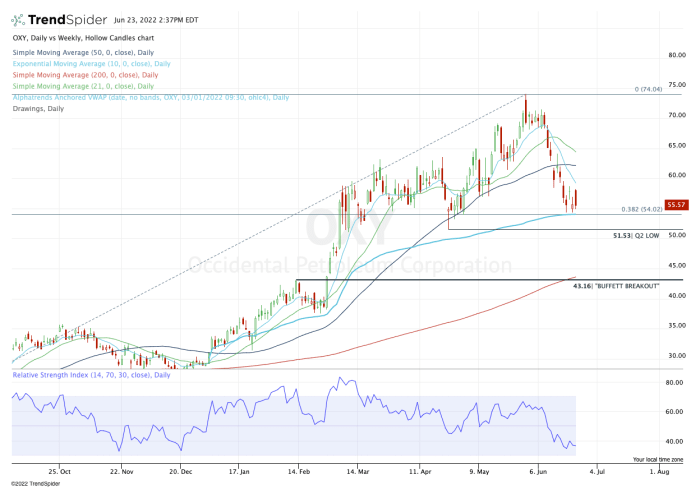
Task: Click the Alphatrends Anchored VWAP legend entry
Action: [150, 97]
